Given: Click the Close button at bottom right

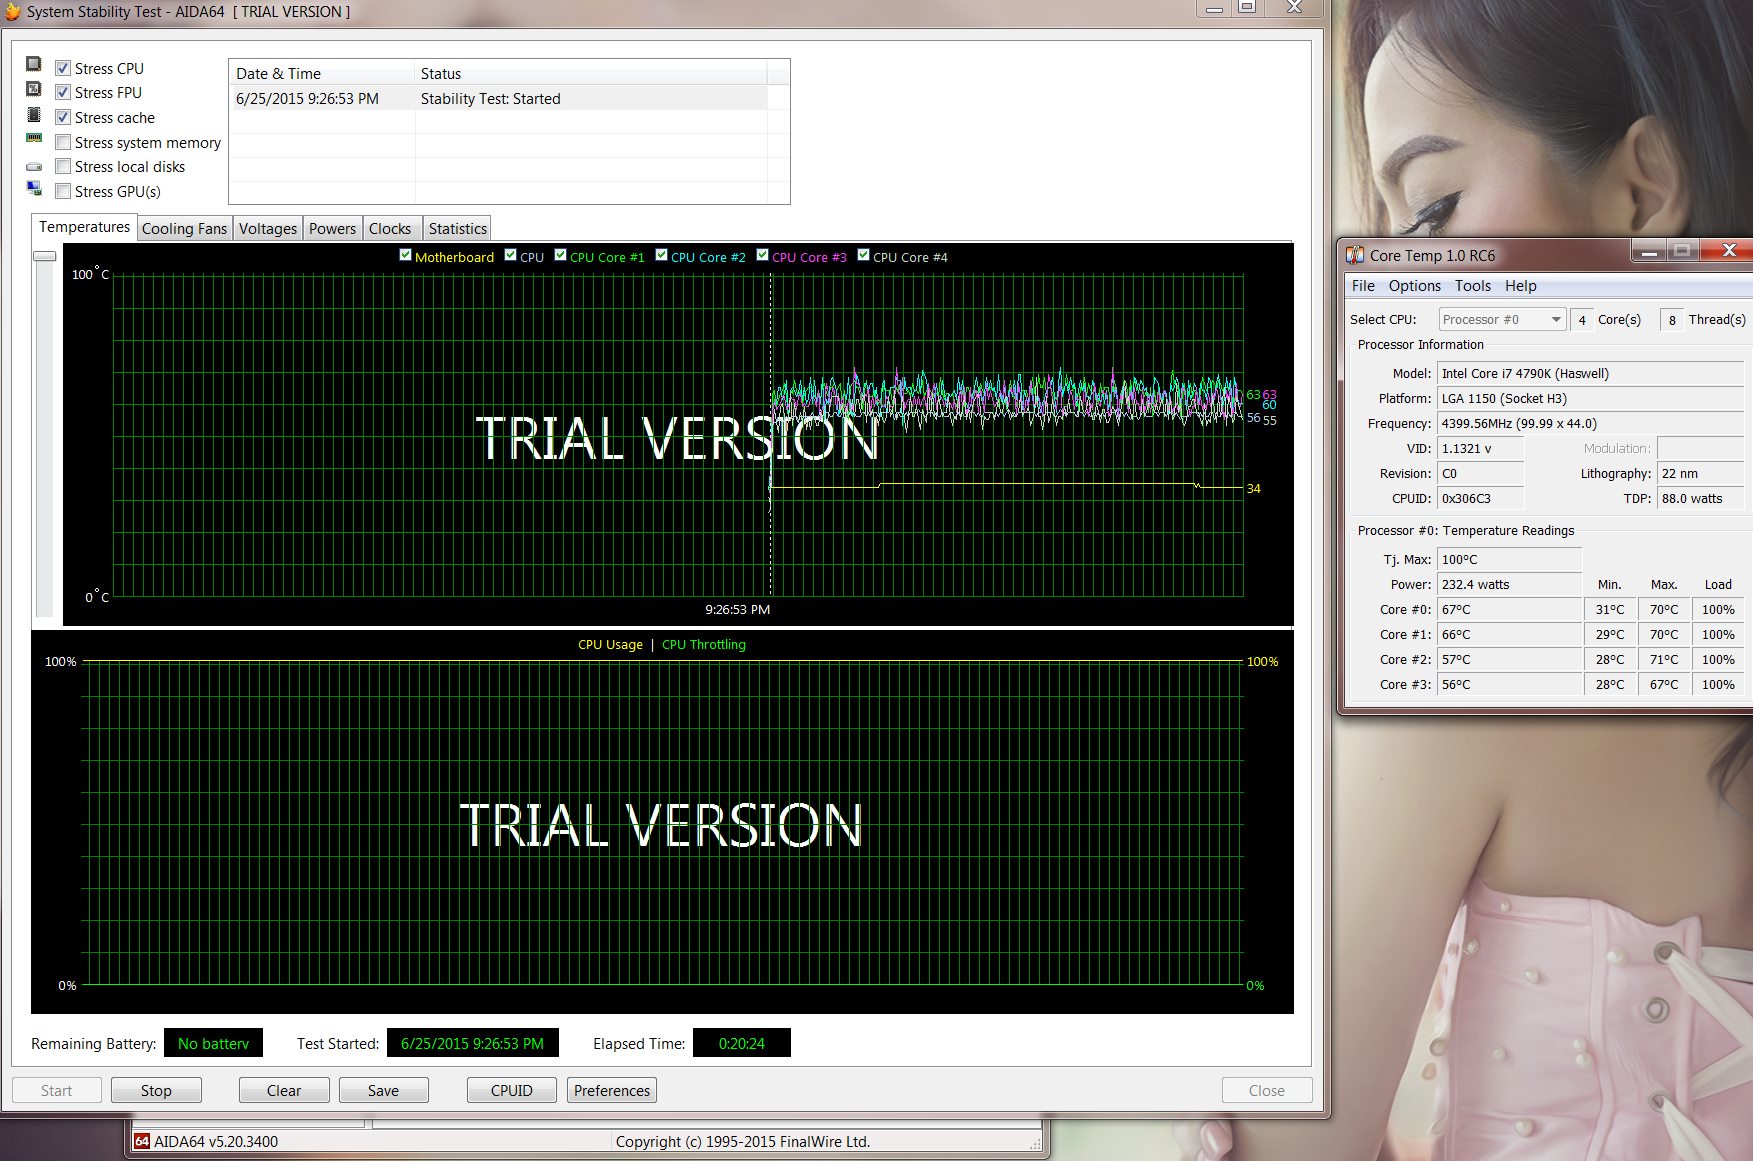Looking at the screenshot, I should pos(1267,1090).
